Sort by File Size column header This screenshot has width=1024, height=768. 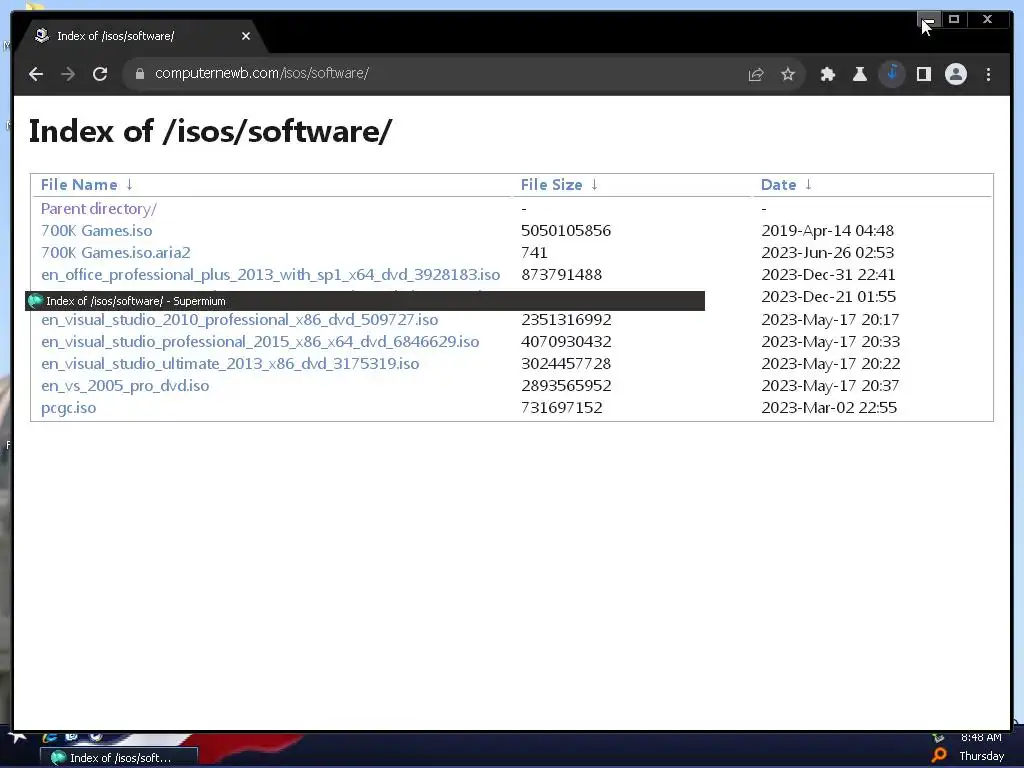coord(551,185)
